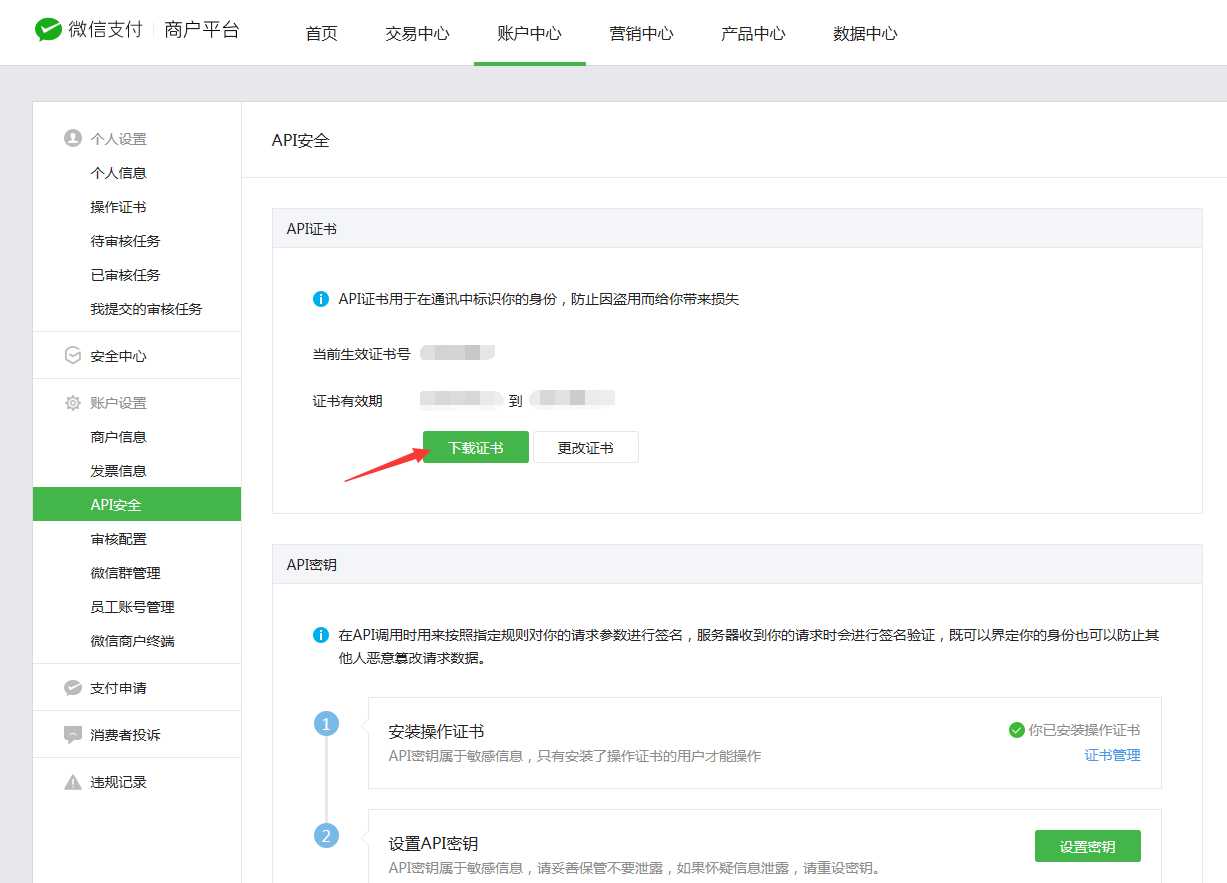This screenshot has height=883, width=1227.
Task: Open the 证书管理 link
Action: pyautogui.click(x=1112, y=755)
